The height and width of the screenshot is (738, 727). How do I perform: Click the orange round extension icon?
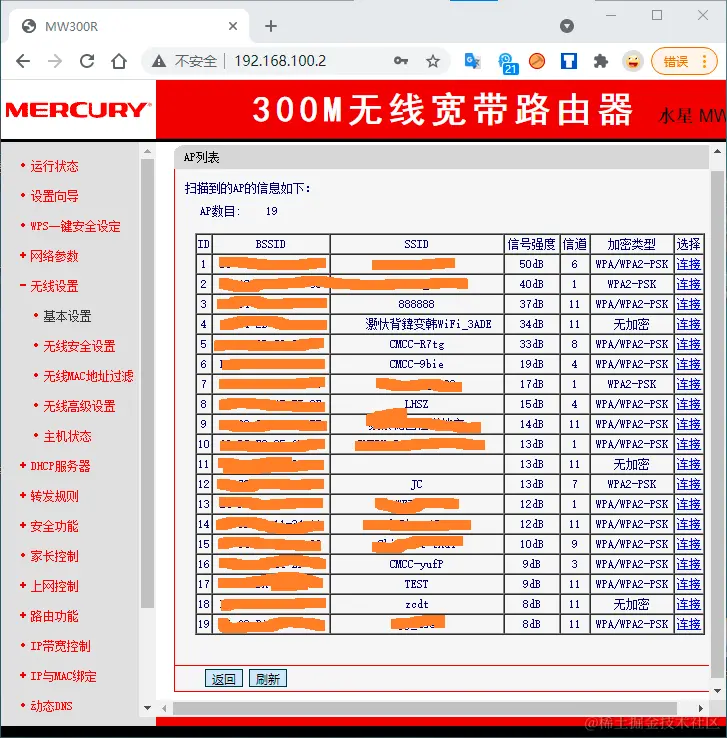(x=537, y=61)
